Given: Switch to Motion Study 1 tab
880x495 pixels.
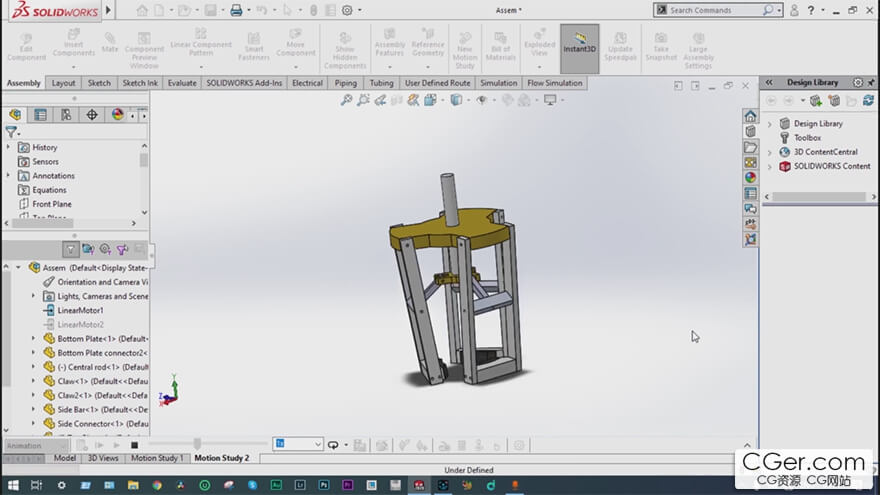Looking at the screenshot, I should pyautogui.click(x=157, y=458).
